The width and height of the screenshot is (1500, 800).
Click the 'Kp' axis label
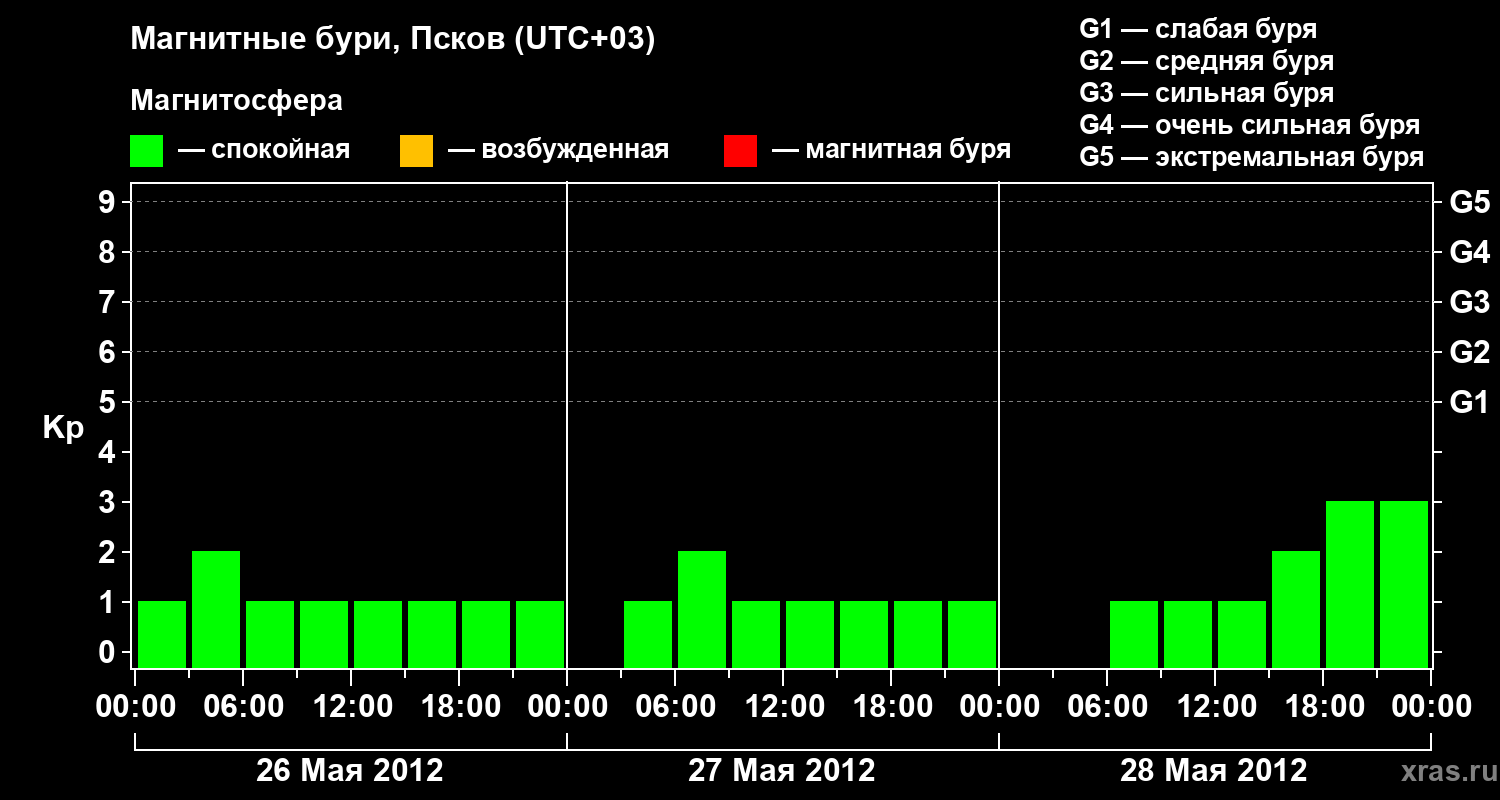(x=63, y=428)
